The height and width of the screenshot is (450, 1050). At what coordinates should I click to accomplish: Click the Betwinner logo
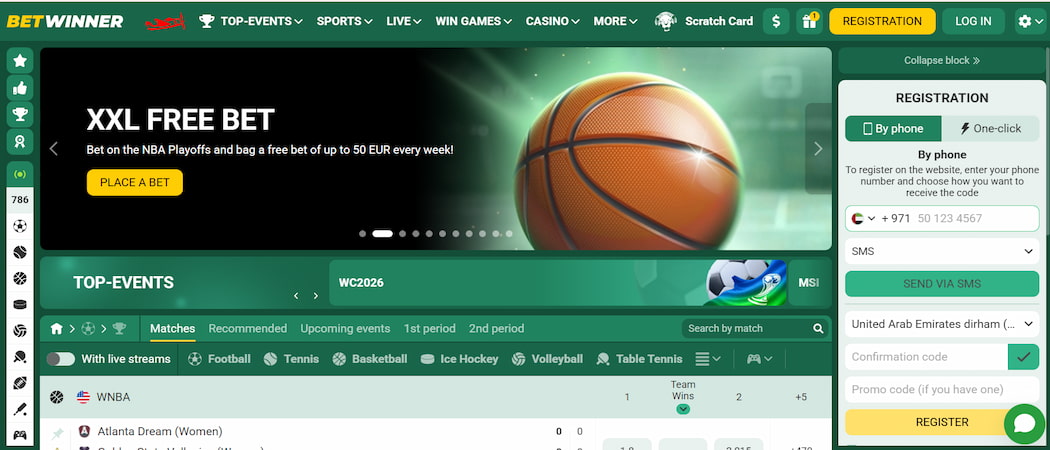[65, 21]
